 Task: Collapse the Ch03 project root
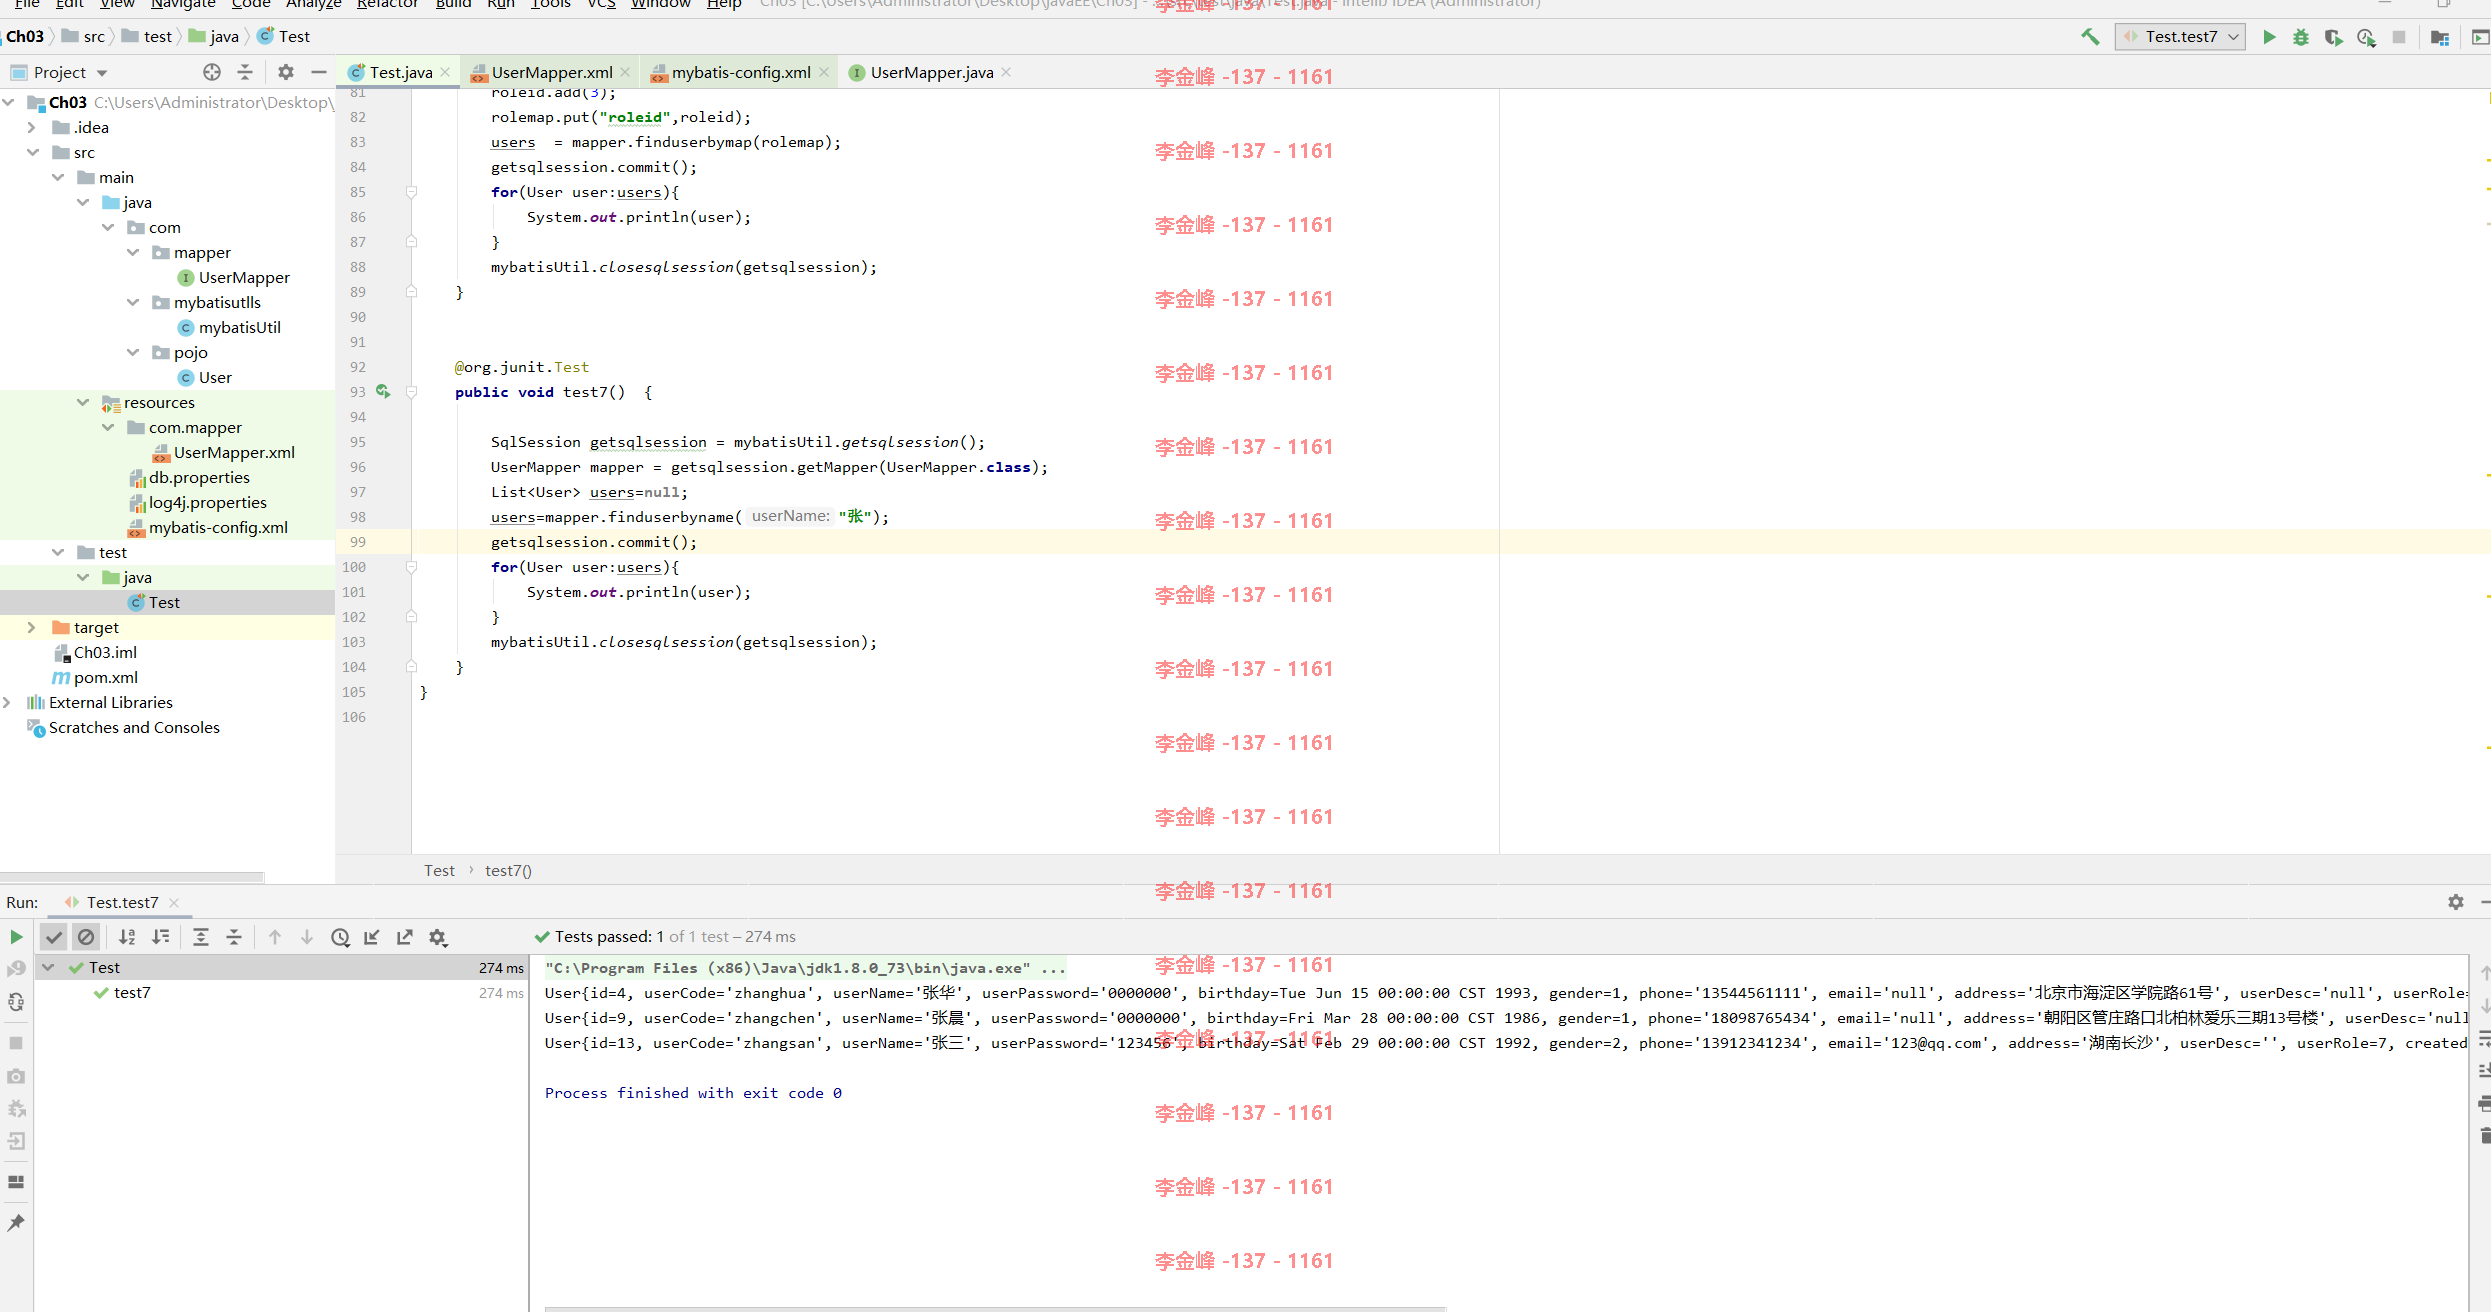pyautogui.click(x=8, y=102)
